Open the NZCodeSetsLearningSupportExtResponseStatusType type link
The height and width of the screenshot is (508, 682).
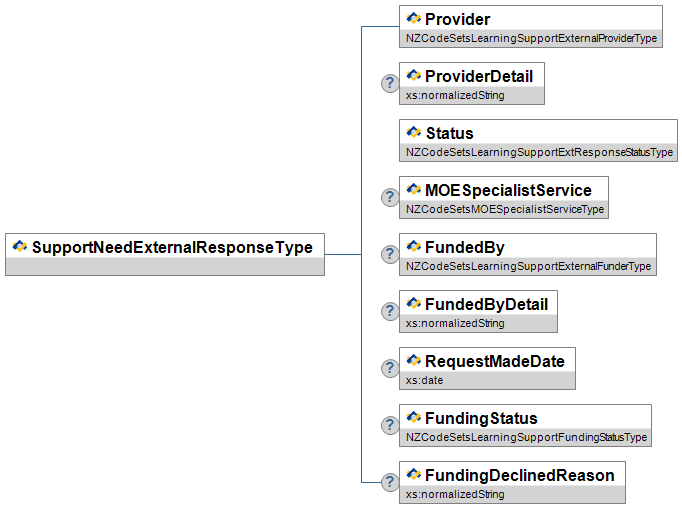[x=539, y=152]
